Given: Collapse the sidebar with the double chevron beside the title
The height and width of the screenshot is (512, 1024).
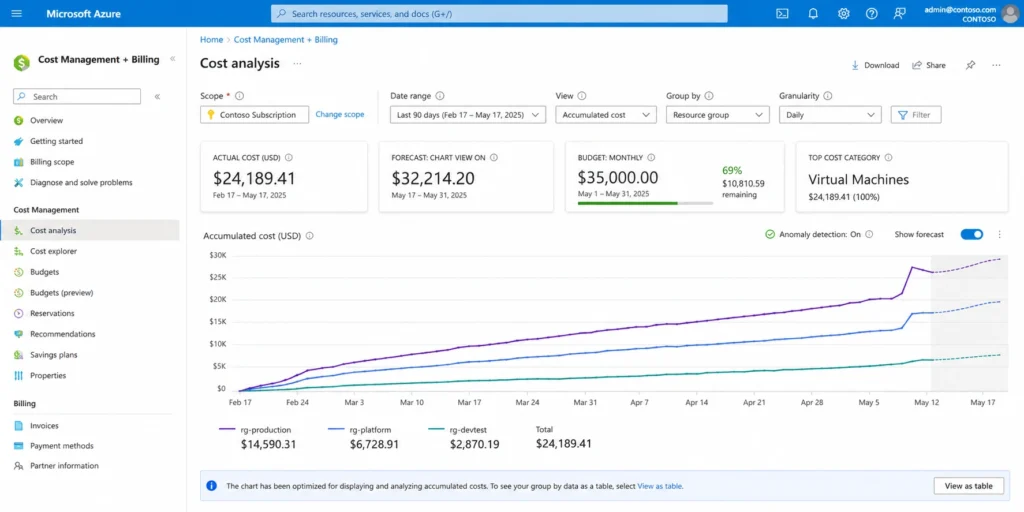Looking at the screenshot, I should coord(172,59).
